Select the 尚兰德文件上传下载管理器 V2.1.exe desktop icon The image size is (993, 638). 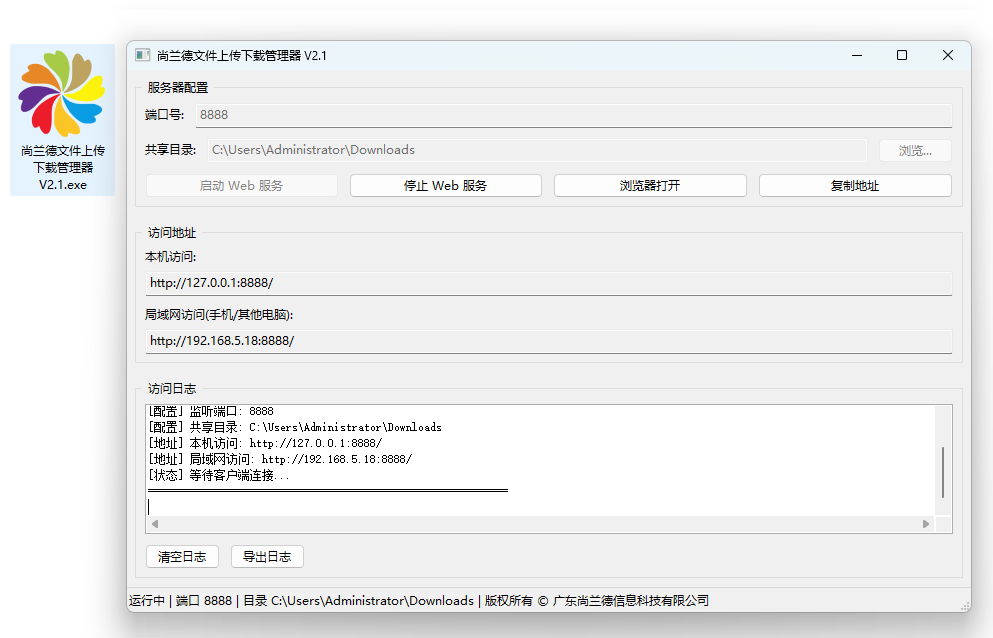coord(62,120)
